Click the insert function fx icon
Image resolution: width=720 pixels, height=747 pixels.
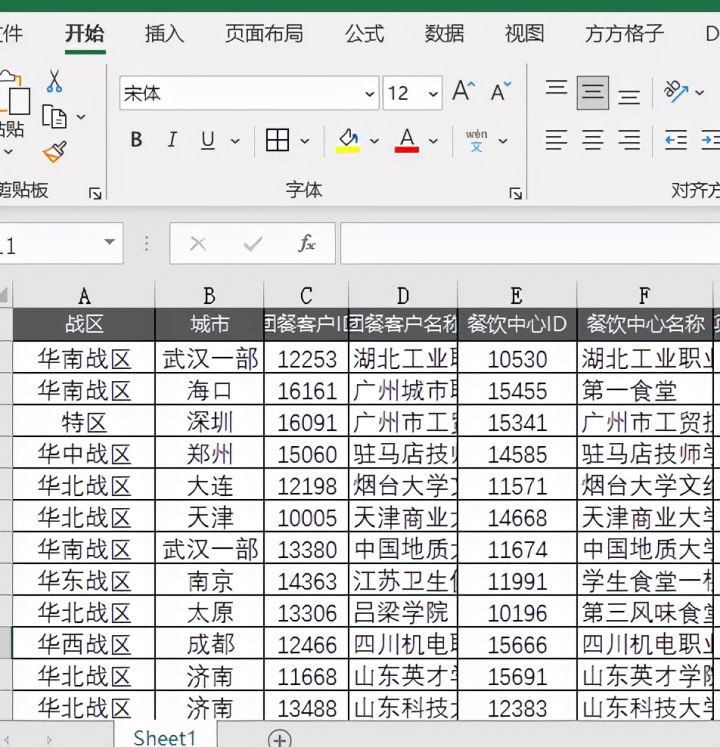click(306, 243)
